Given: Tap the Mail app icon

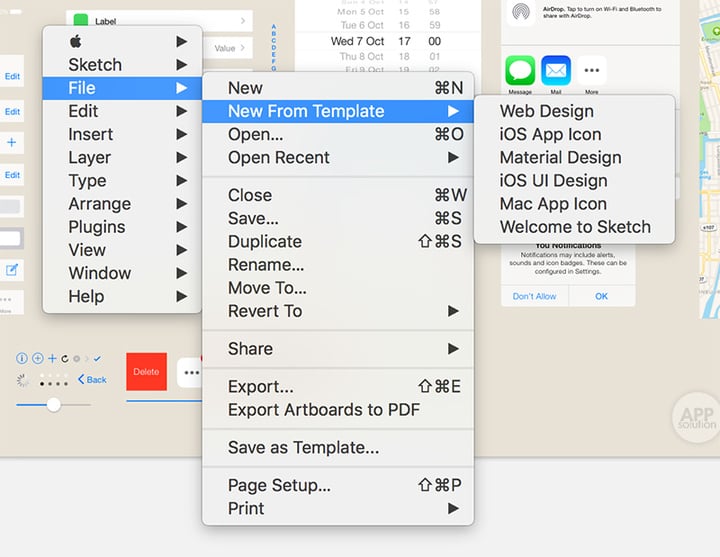Looking at the screenshot, I should coord(556,70).
